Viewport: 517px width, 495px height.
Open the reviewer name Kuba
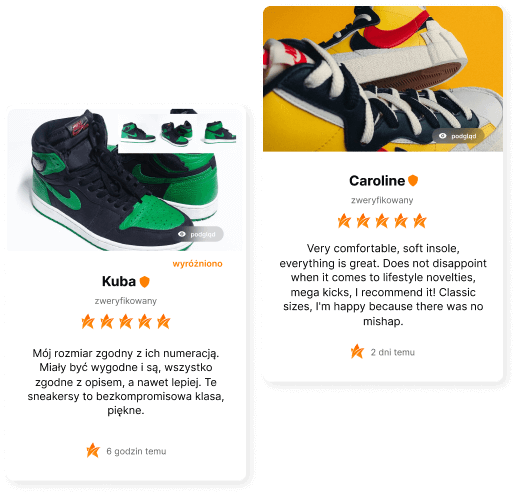(x=119, y=281)
